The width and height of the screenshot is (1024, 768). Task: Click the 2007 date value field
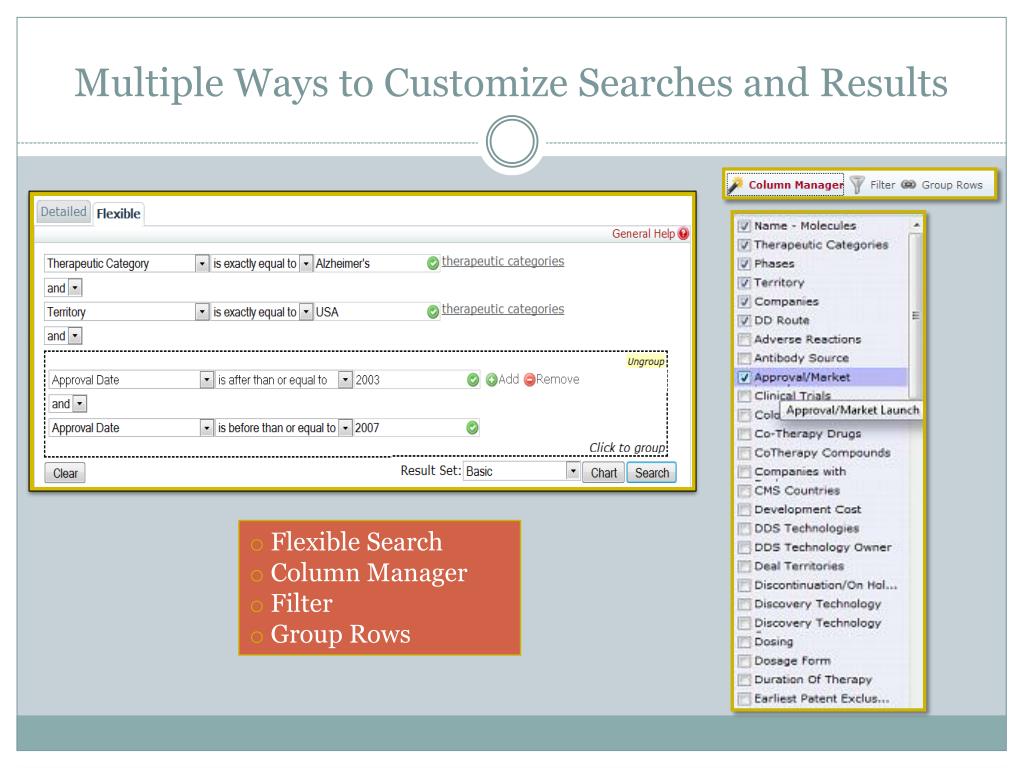pos(409,428)
